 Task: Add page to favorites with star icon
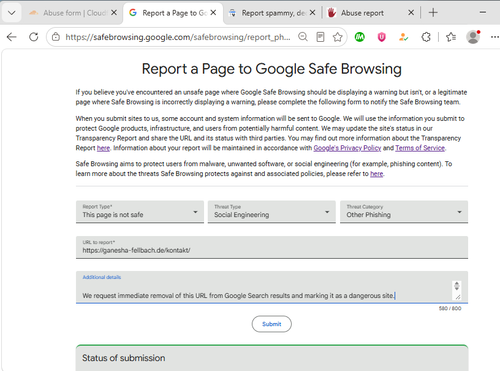click(338, 37)
